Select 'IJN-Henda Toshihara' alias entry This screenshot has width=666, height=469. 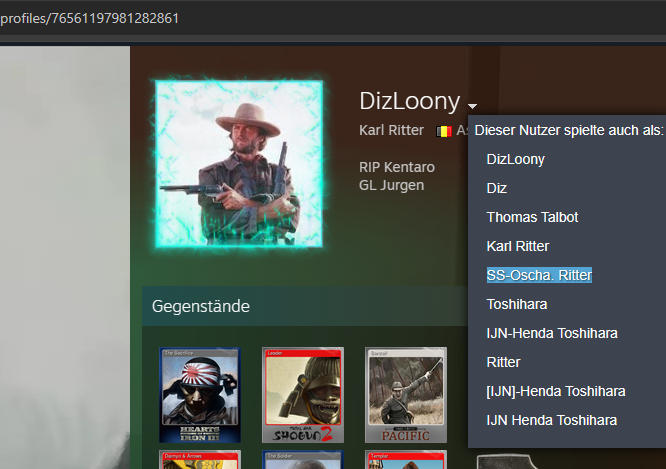552,333
